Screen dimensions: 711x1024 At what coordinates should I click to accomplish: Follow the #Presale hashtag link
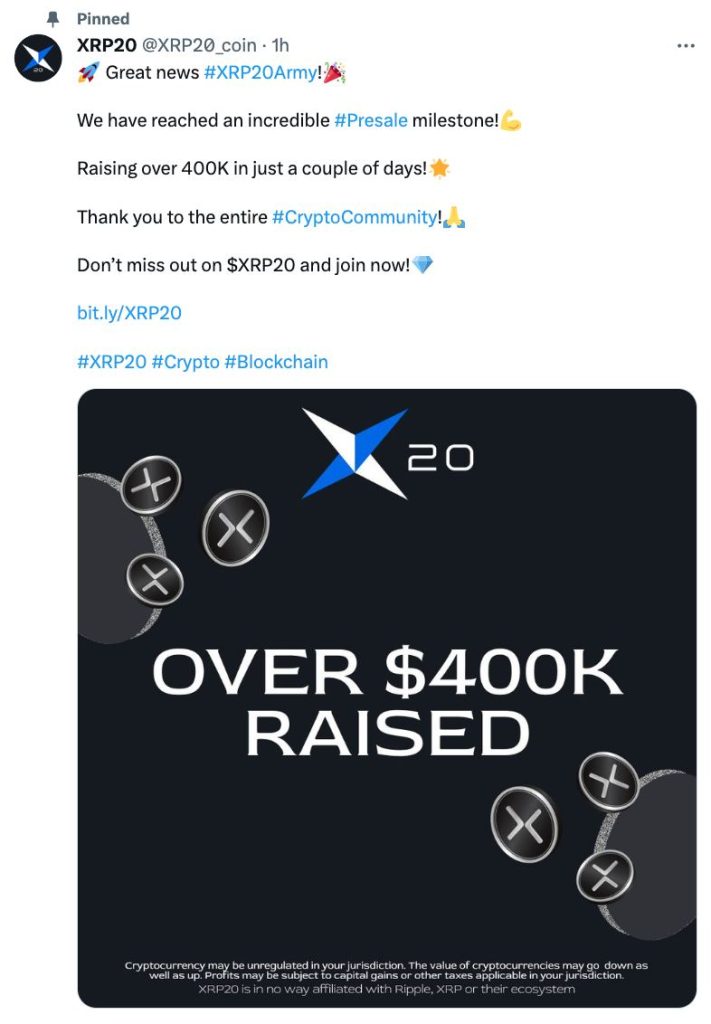click(371, 120)
